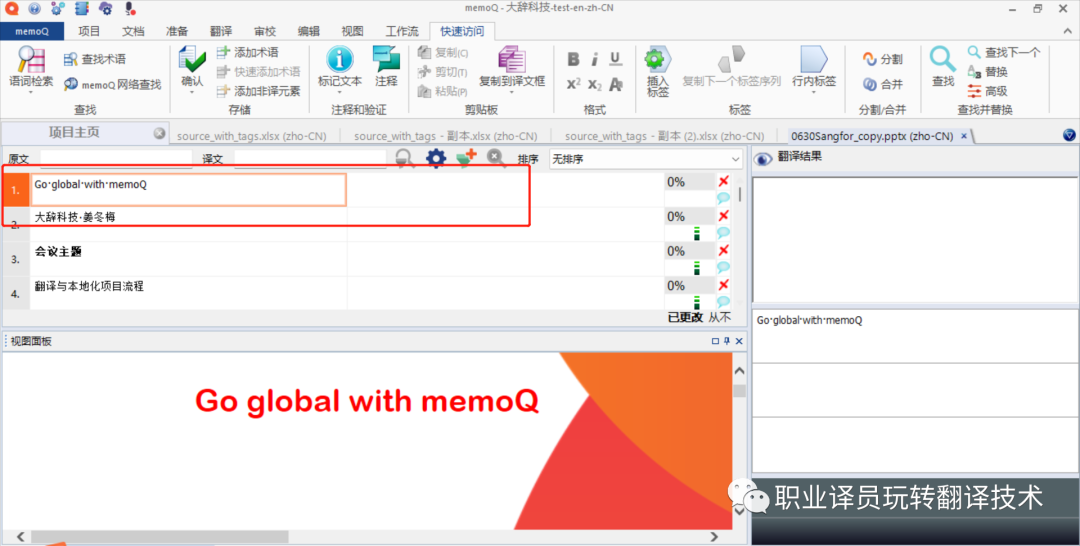1080x546 pixels.
Task: Switch to the 翻译 ribbon tab
Action: [x=221, y=31]
